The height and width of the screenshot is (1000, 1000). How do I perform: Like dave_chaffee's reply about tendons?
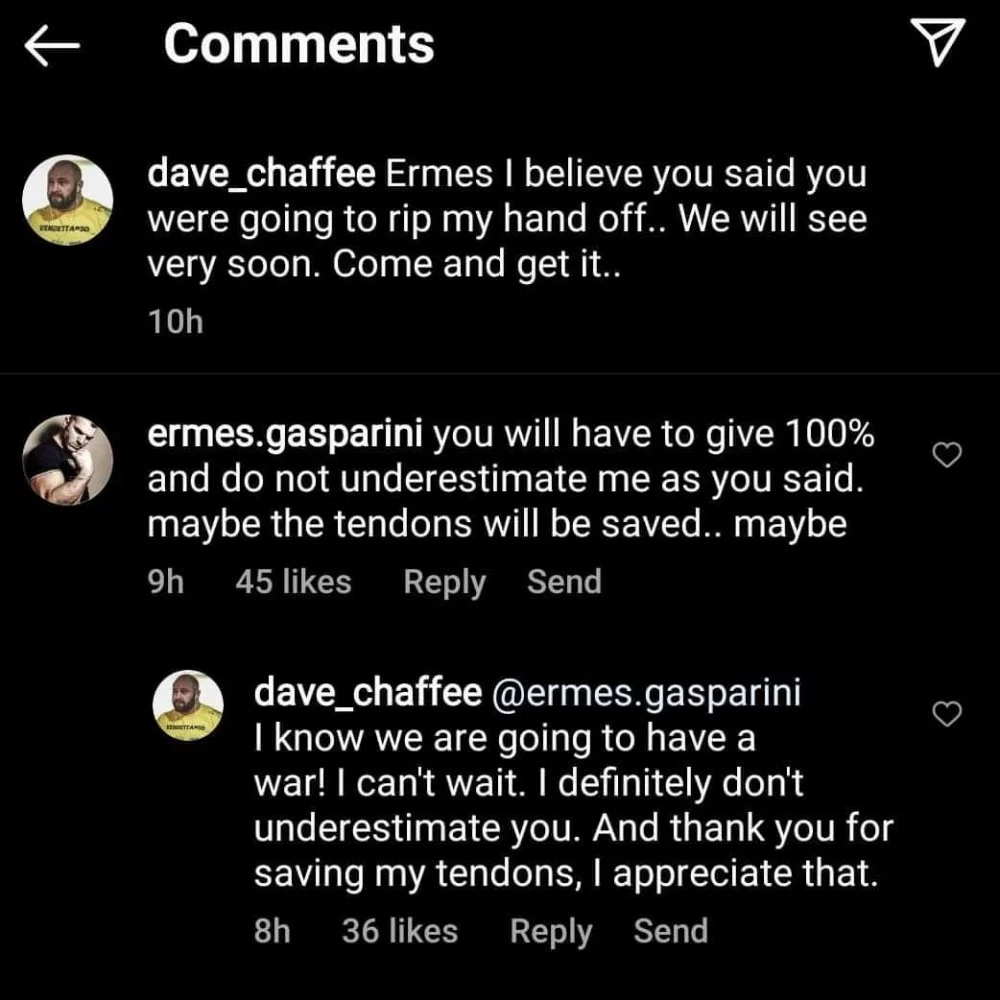946,713
